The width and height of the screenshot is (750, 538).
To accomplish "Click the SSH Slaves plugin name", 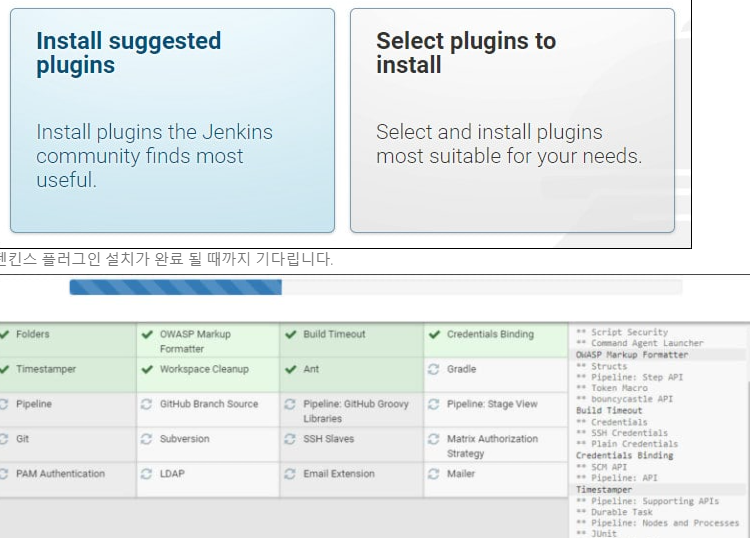I will point(329,439).
